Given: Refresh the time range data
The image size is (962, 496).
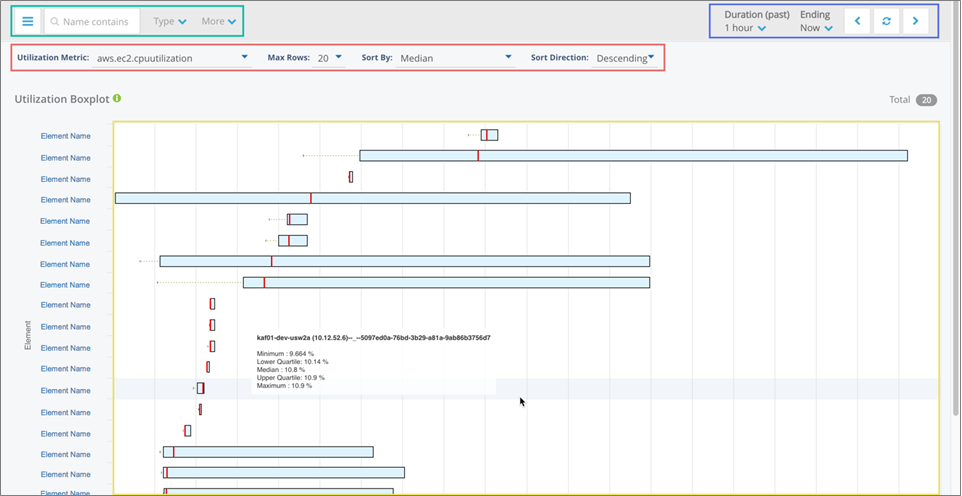Looking at the screenshot, I should pyautogui.click(x=887, y=21).
